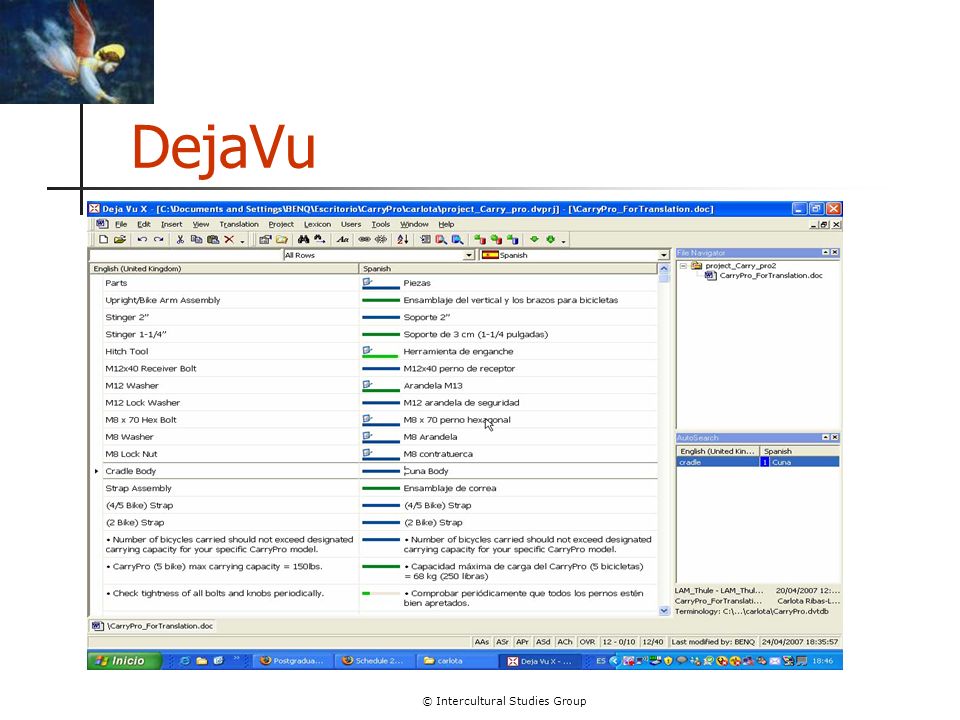Image resolution: width=960 pixels, height=720 pixels.
Task: Click the A-Z sort icon
Action: 402,239
